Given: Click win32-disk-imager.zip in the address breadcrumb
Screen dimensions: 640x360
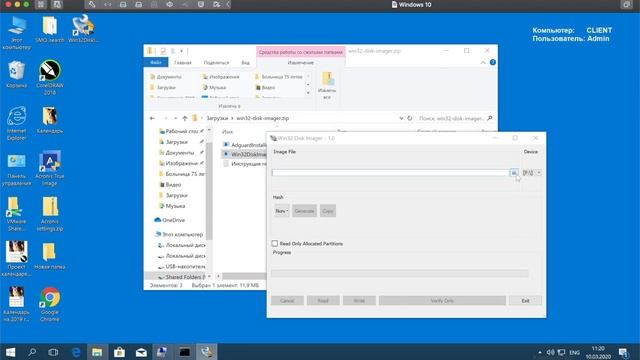Looking at the screenshot, I should point(262,118).
